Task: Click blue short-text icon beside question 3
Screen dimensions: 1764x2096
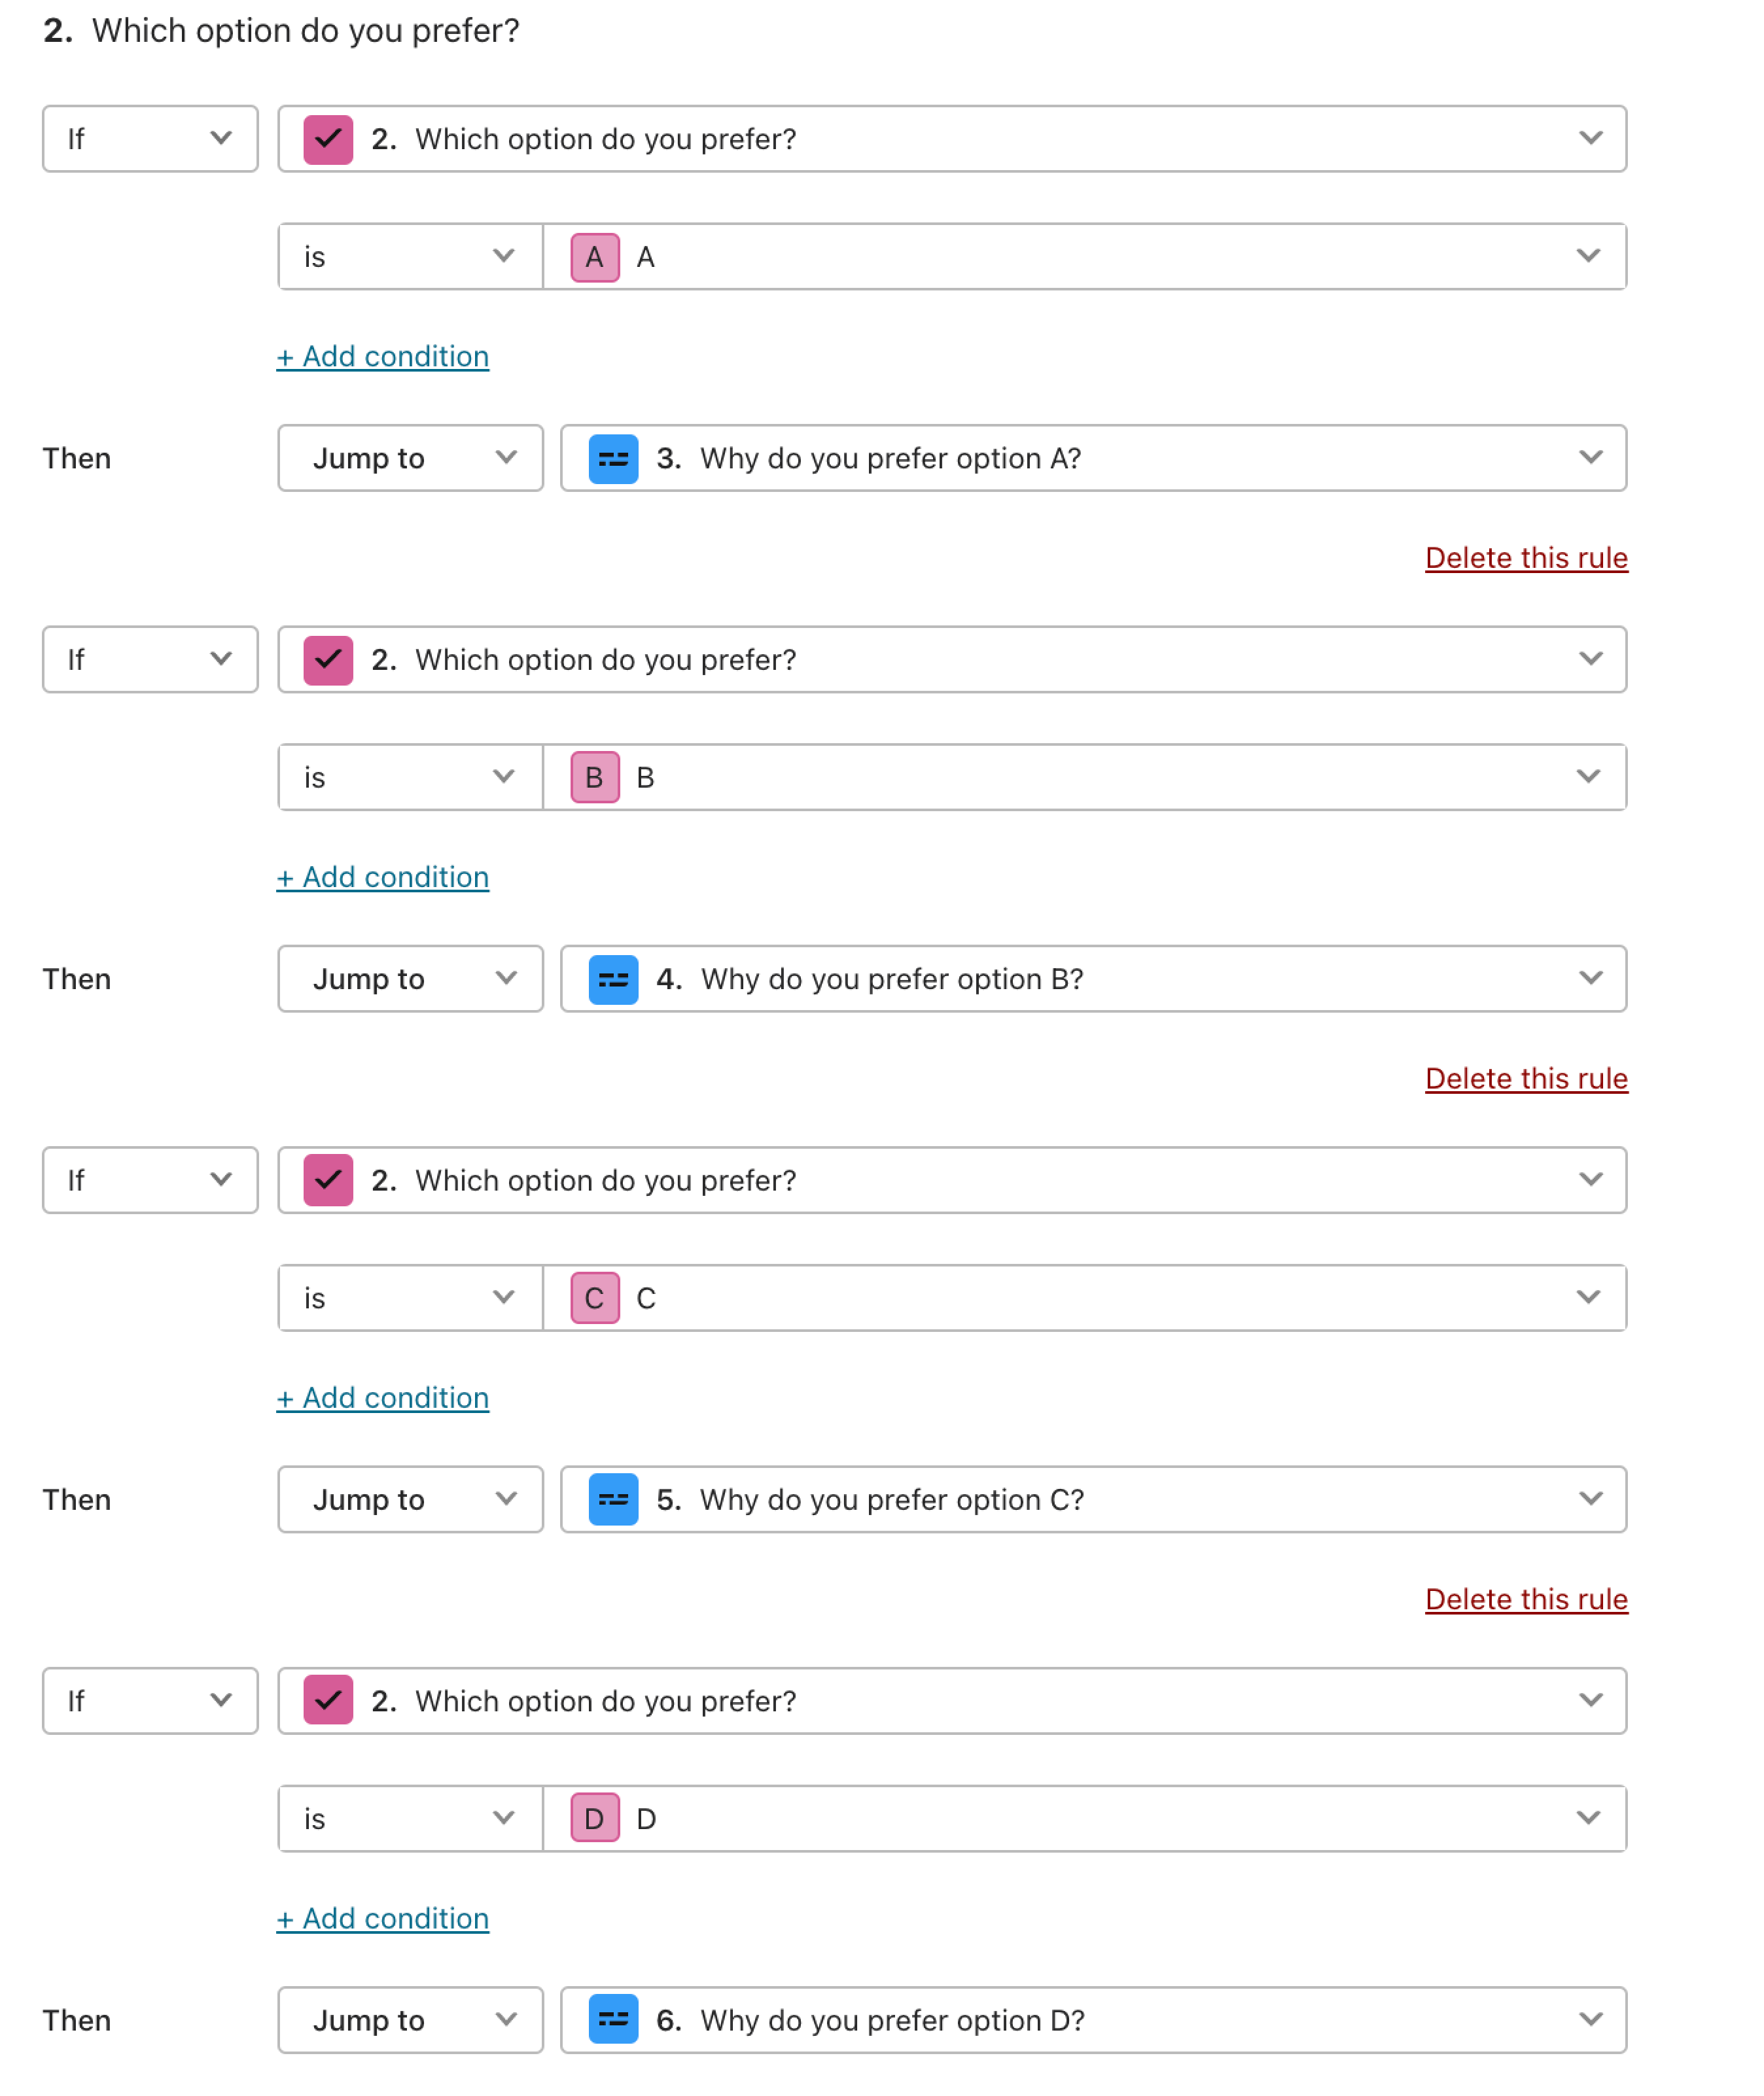Action: pyautogui.click(x=613, y=459)
